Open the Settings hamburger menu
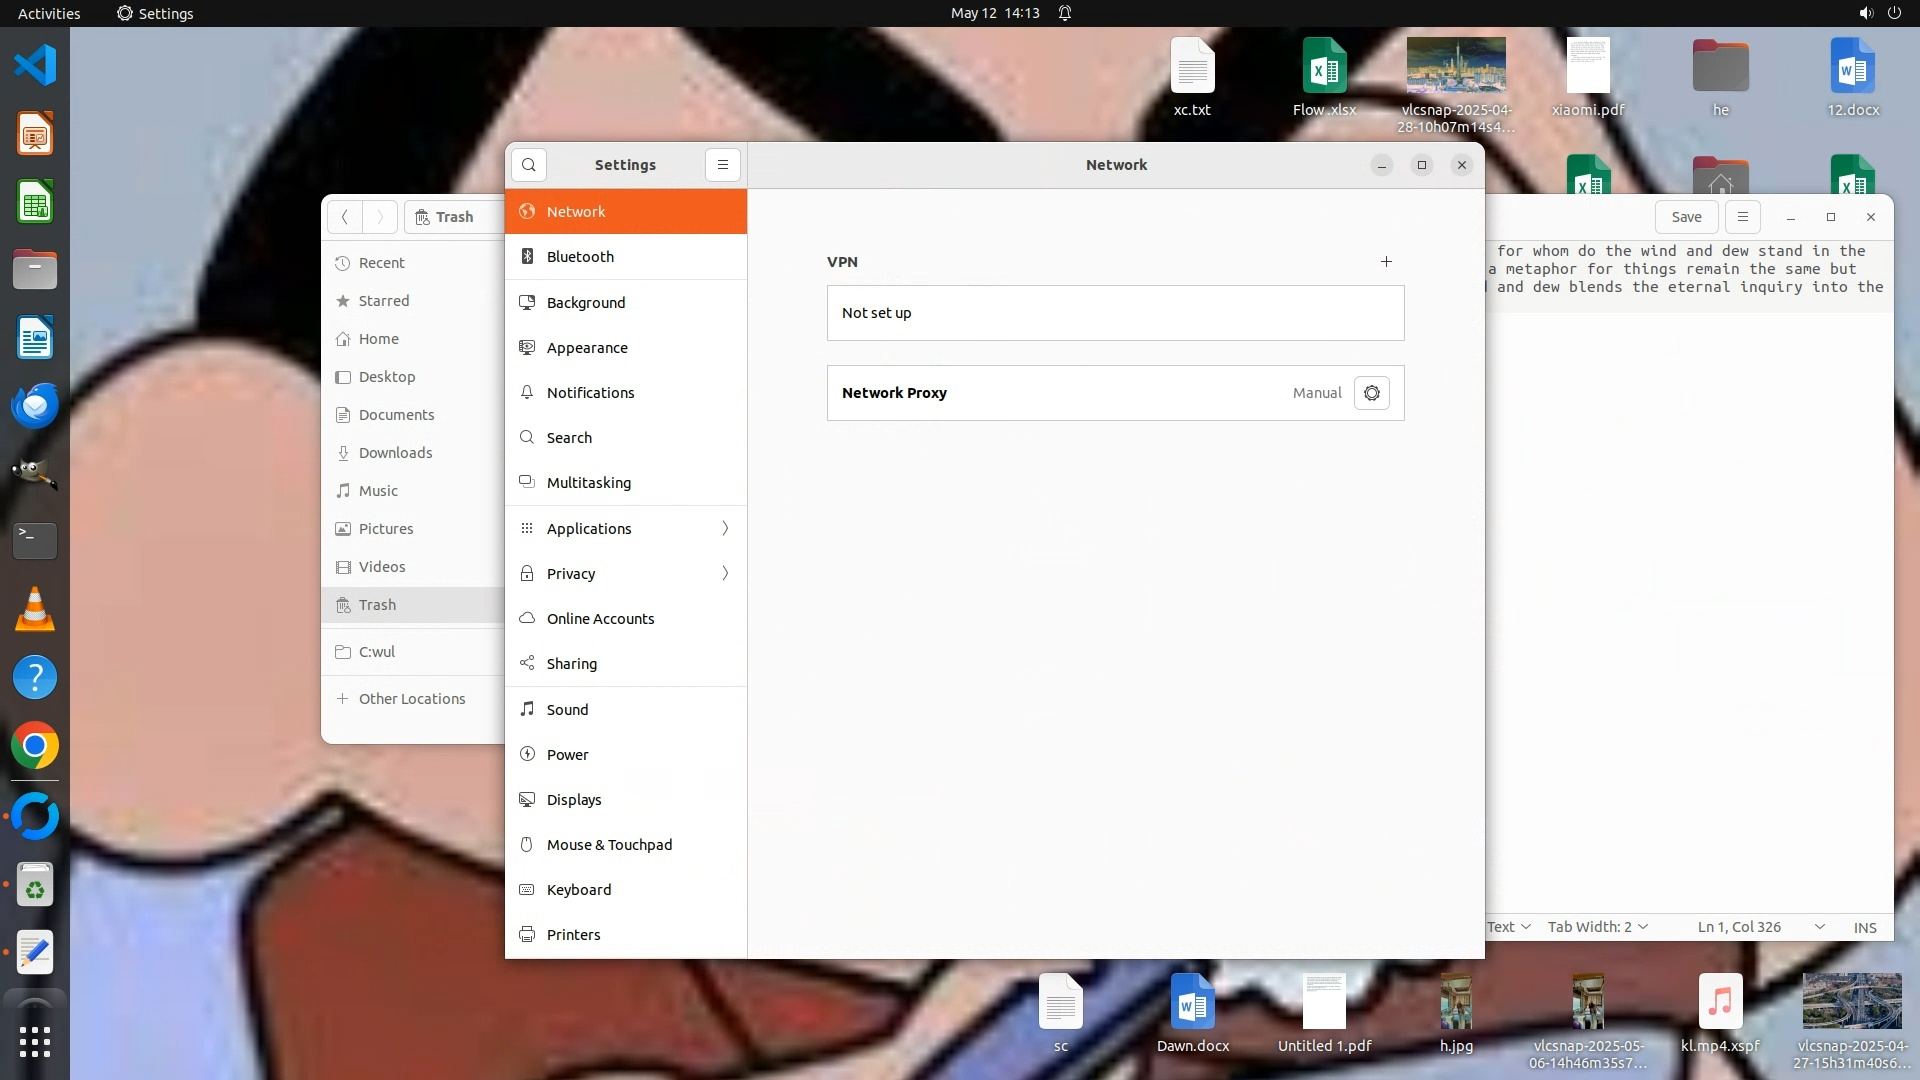1920x1080 pixels. [722, 165]
